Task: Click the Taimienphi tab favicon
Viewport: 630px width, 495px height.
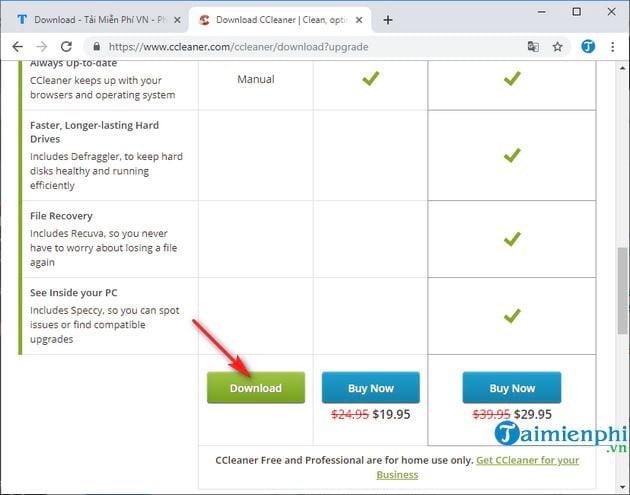Action: point(22,19)
